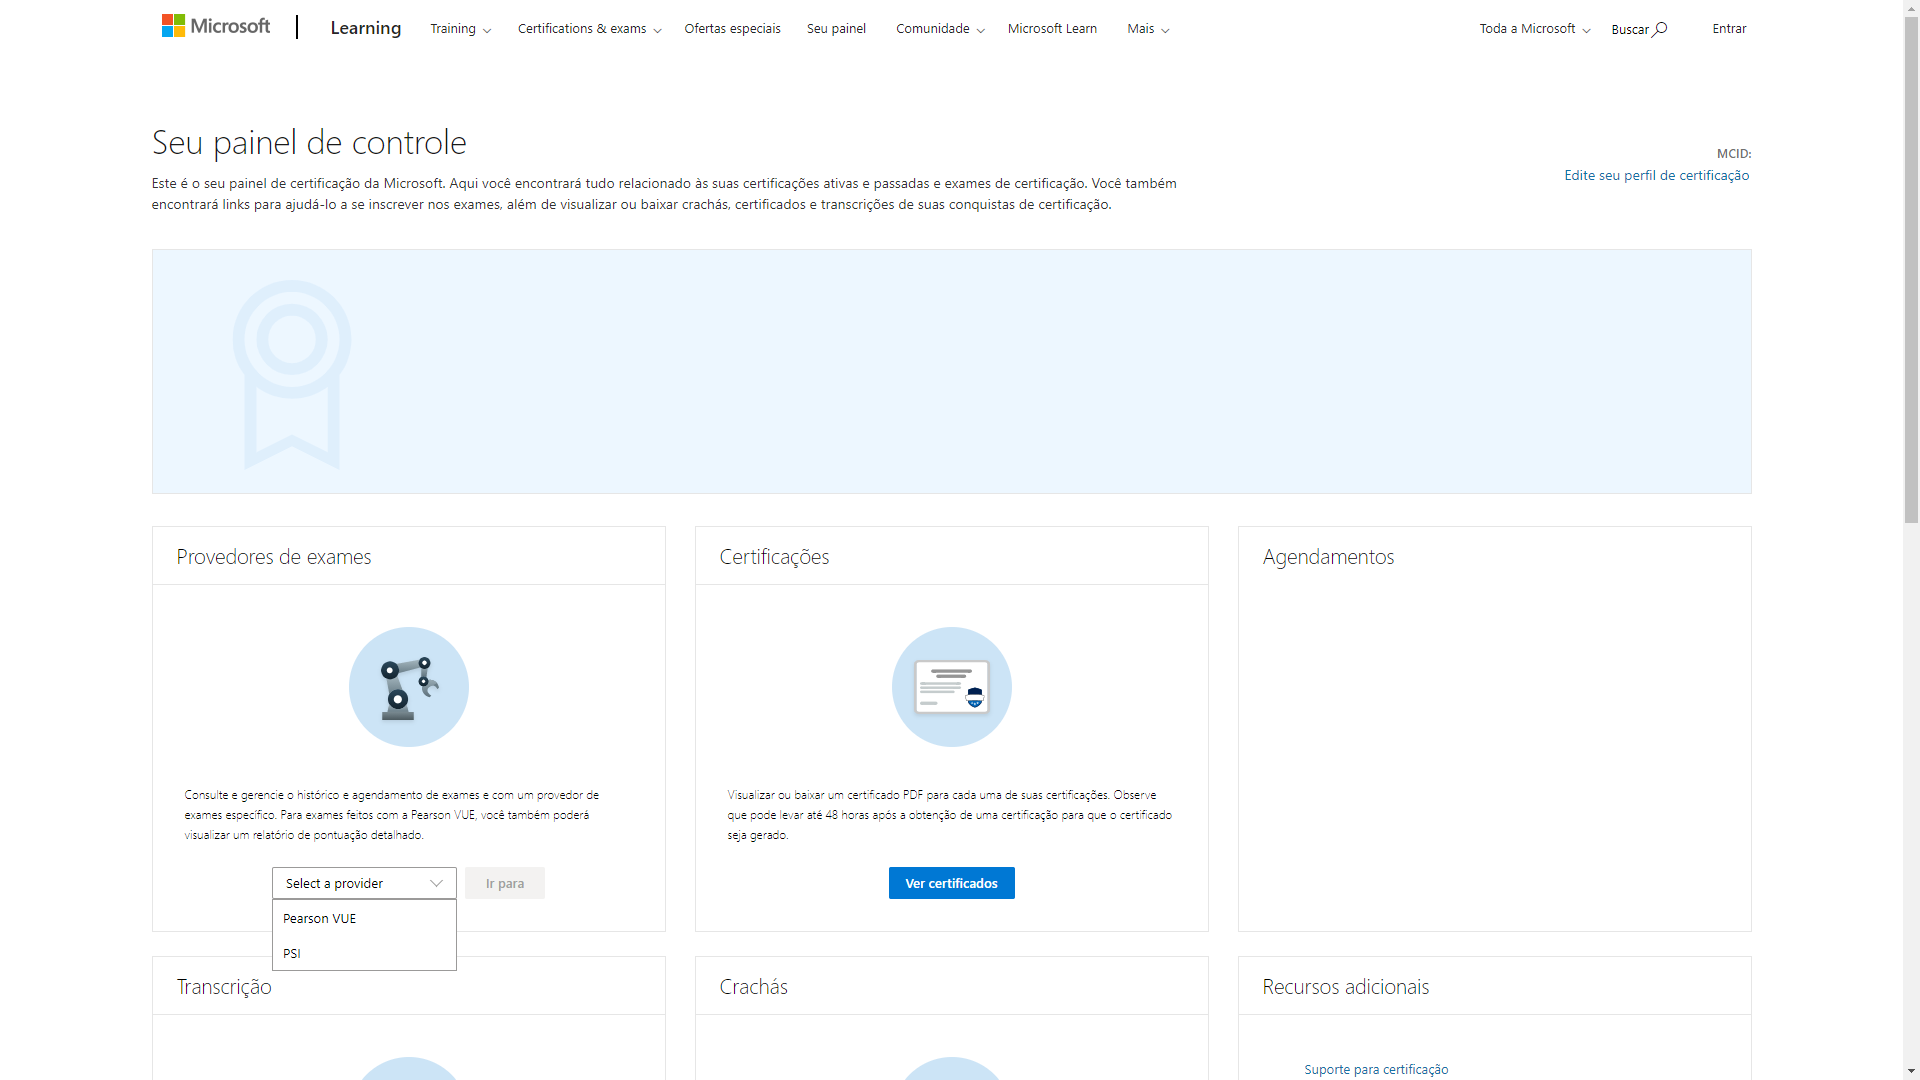Go to Ofertas especiais
The image size is (1920, 1080).
point(732,29)
